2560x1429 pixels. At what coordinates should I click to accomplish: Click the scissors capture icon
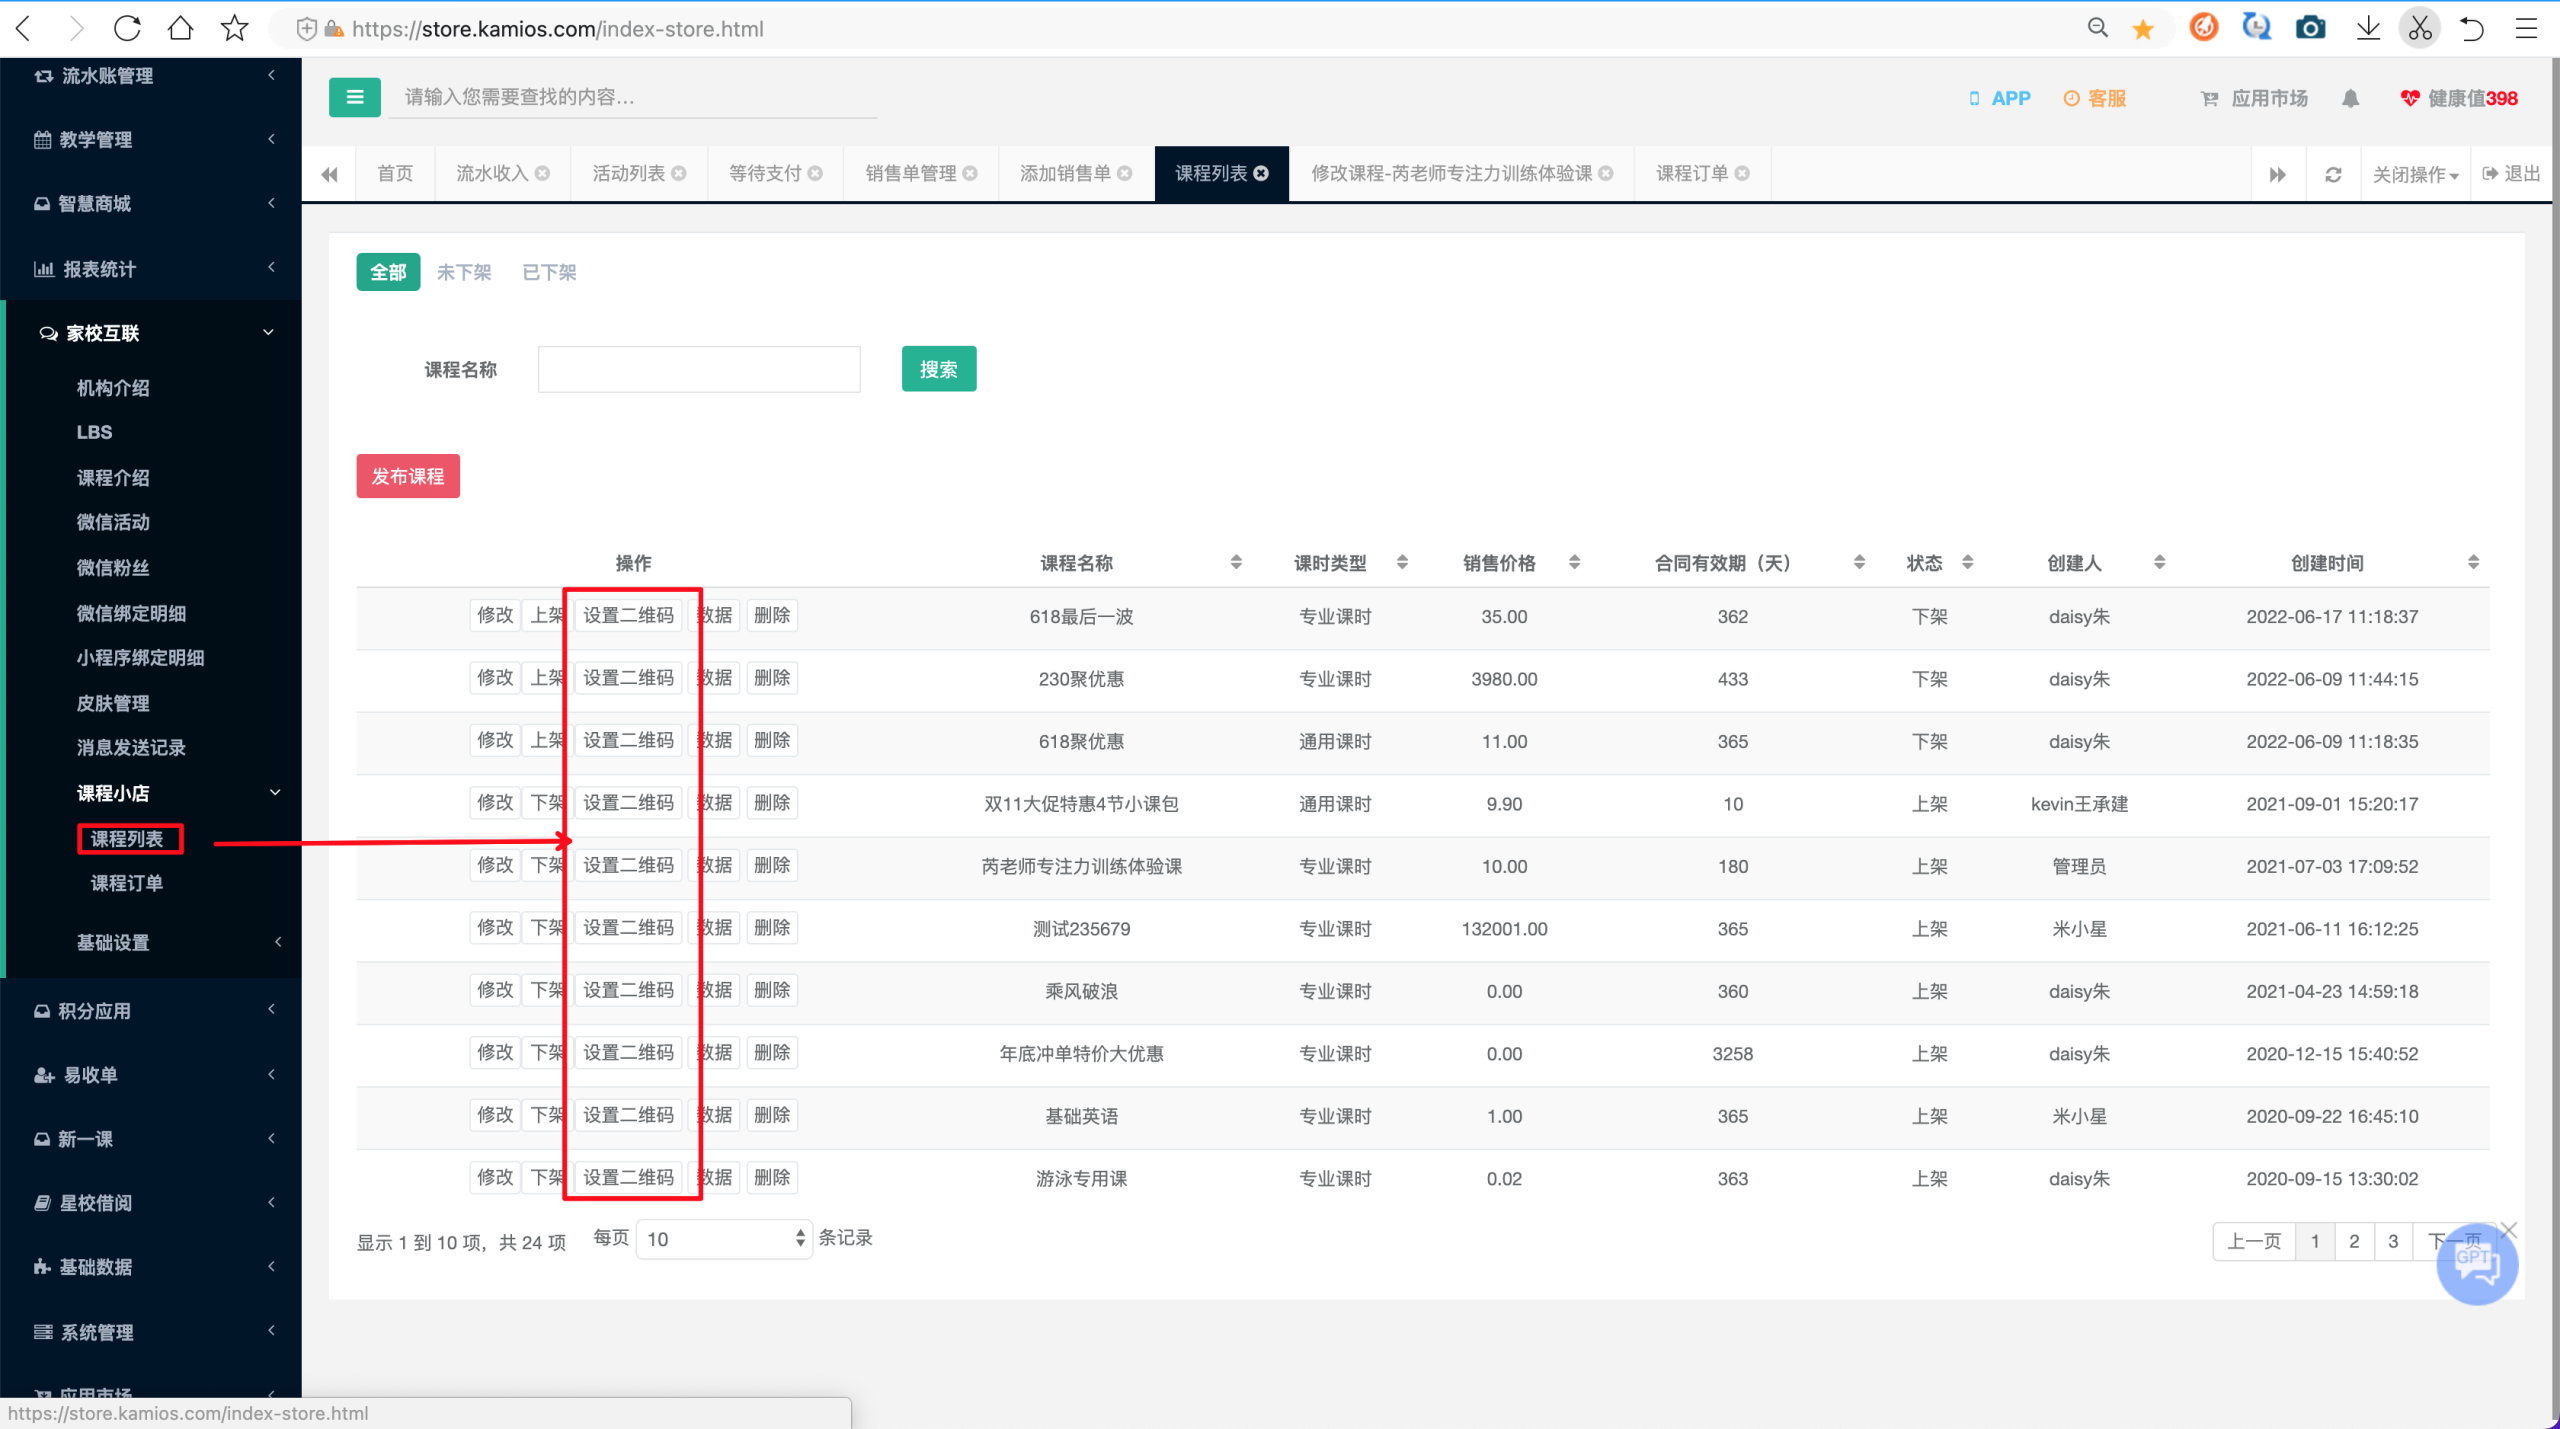(x=2419, y=28)
